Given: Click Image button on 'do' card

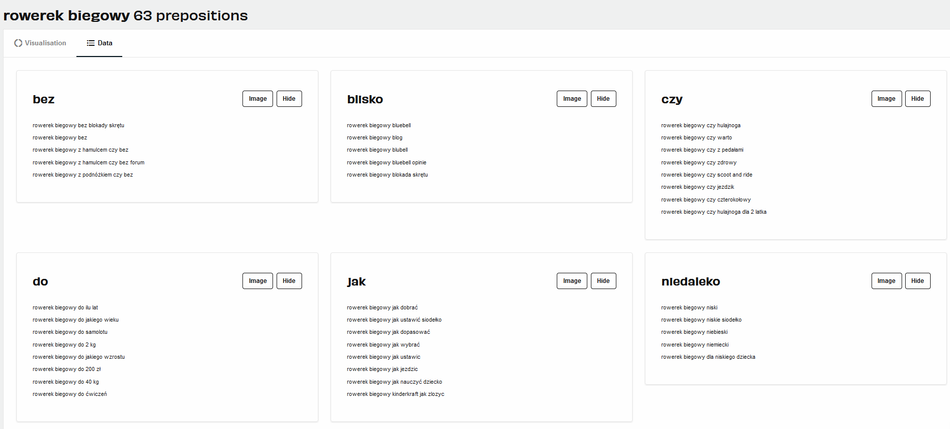Looking at the screenshot, I should (257, 281).
